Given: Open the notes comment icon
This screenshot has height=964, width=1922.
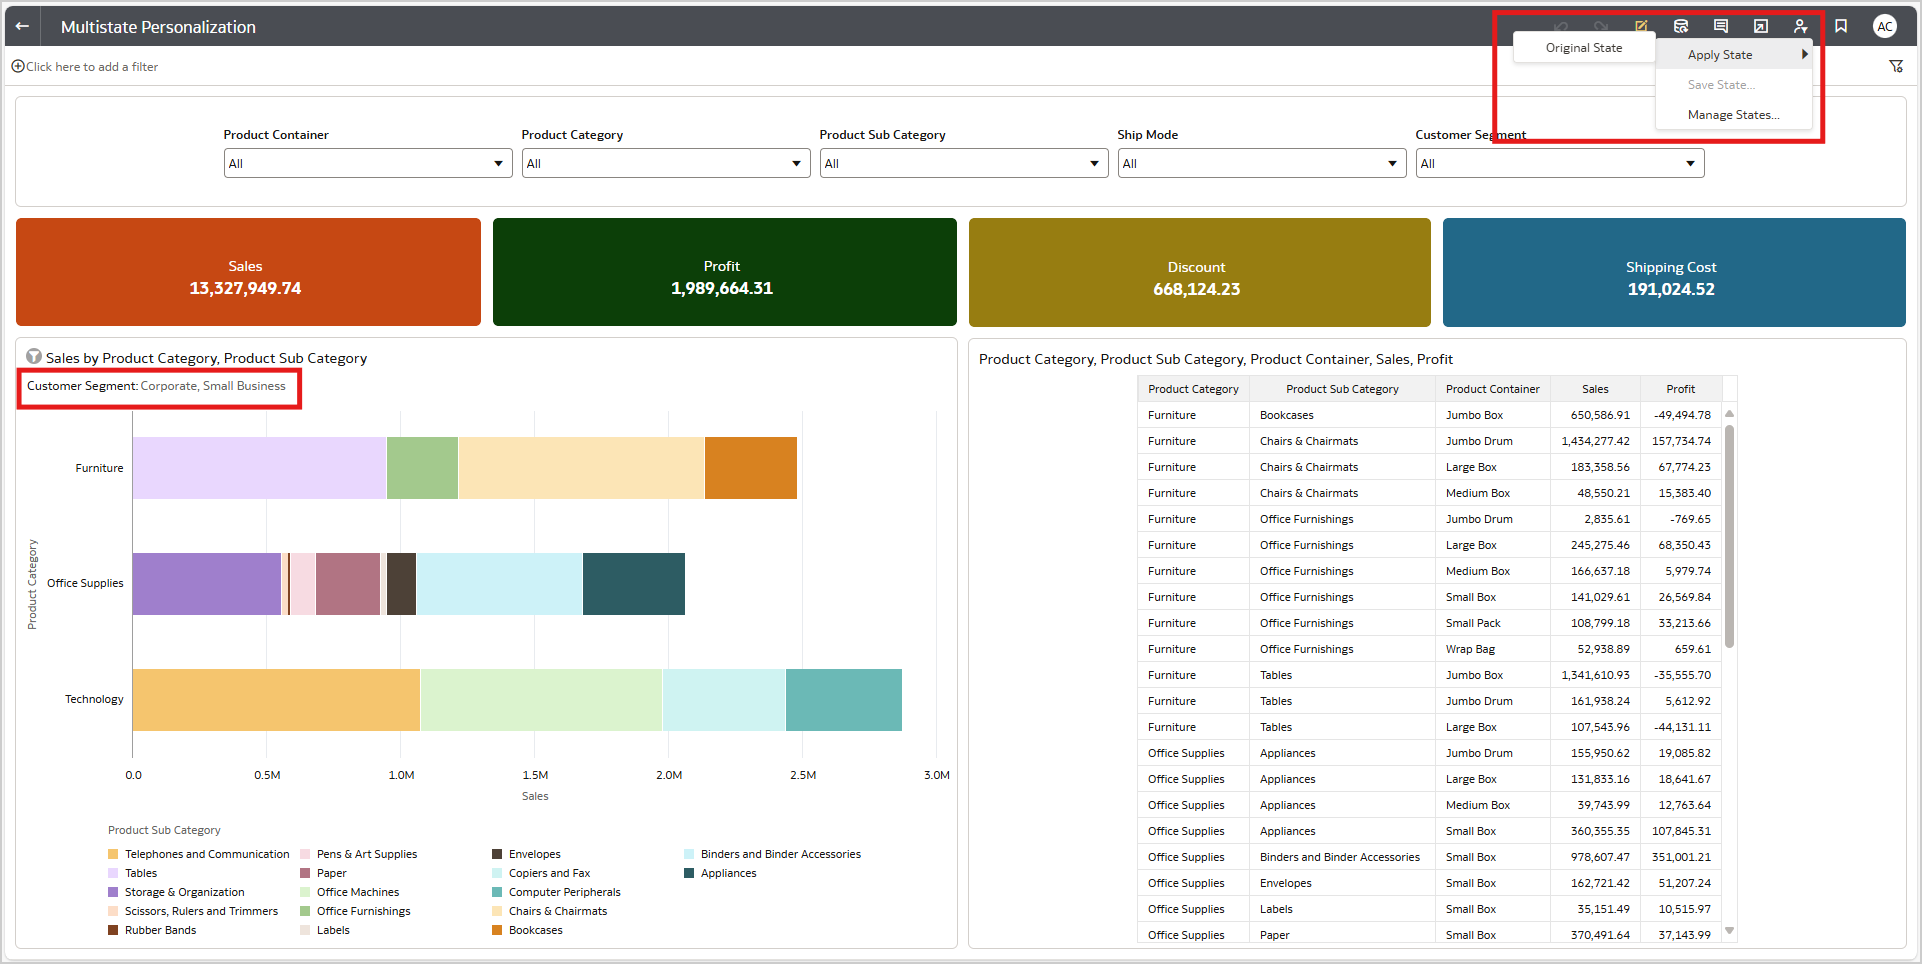Looking at the screenshot, I should click(1721, 26).
